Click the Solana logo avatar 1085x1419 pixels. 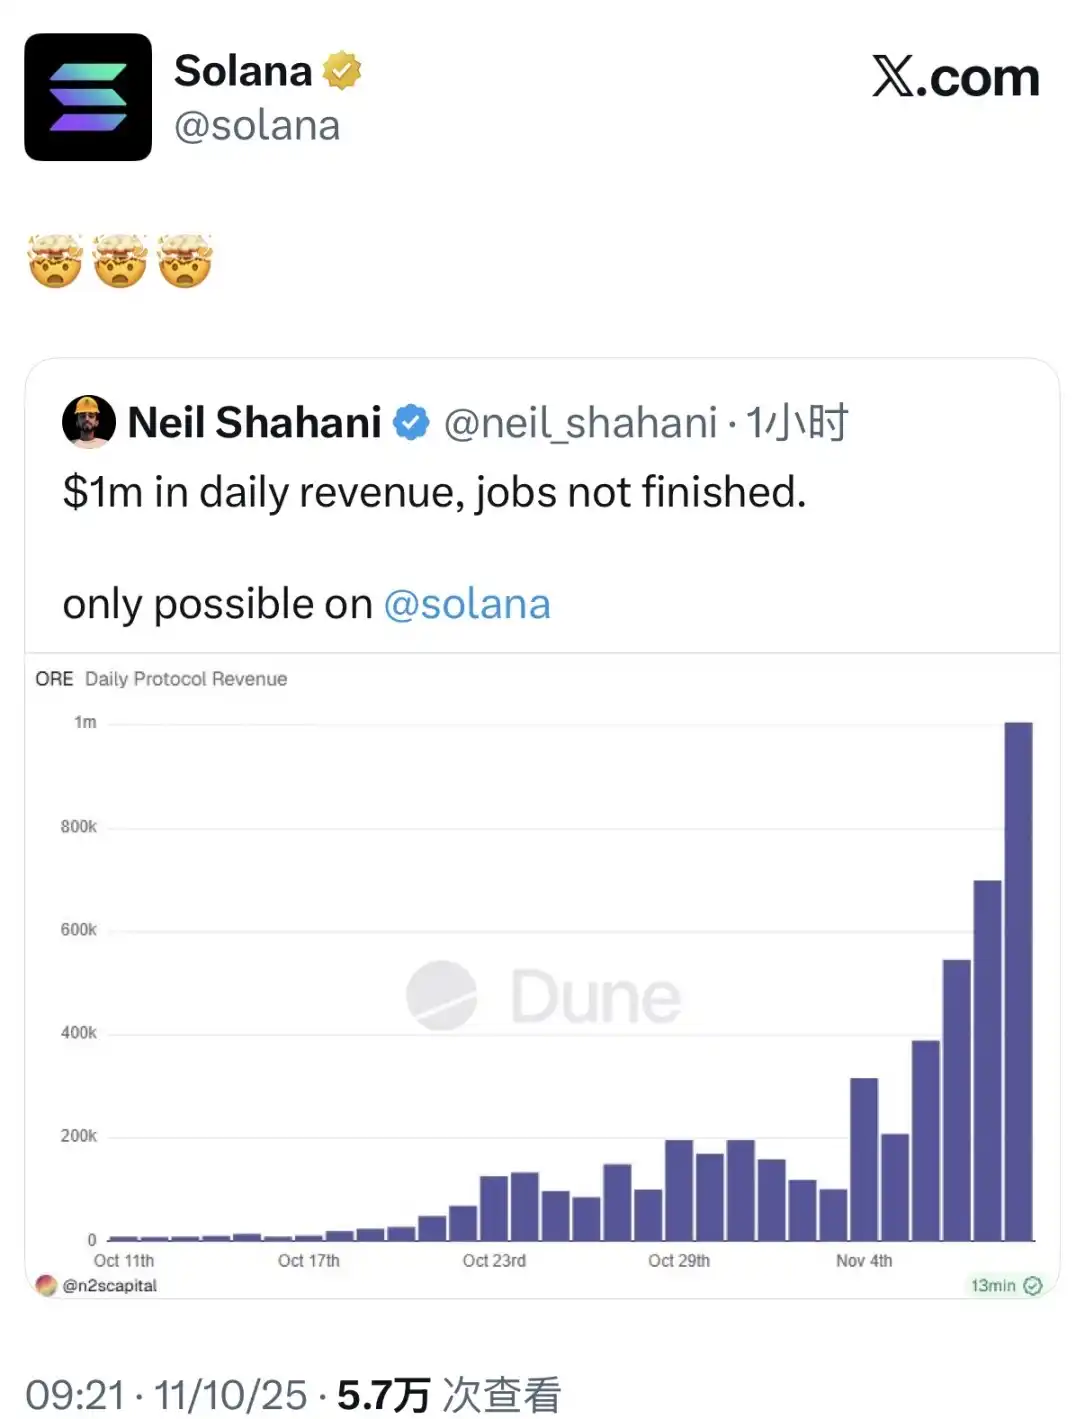point(88,97)
